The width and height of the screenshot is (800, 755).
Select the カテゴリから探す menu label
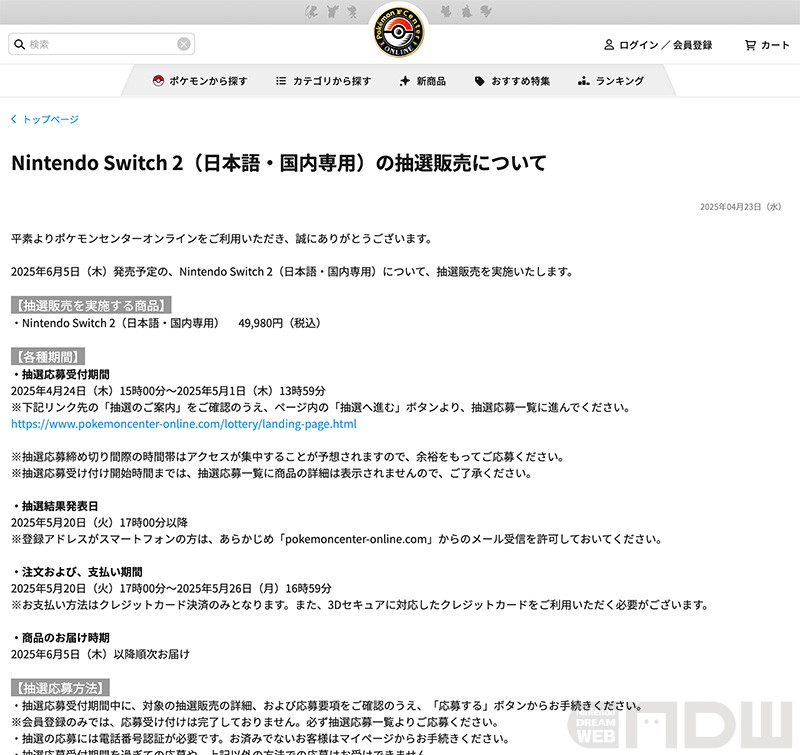coord(331,81)
